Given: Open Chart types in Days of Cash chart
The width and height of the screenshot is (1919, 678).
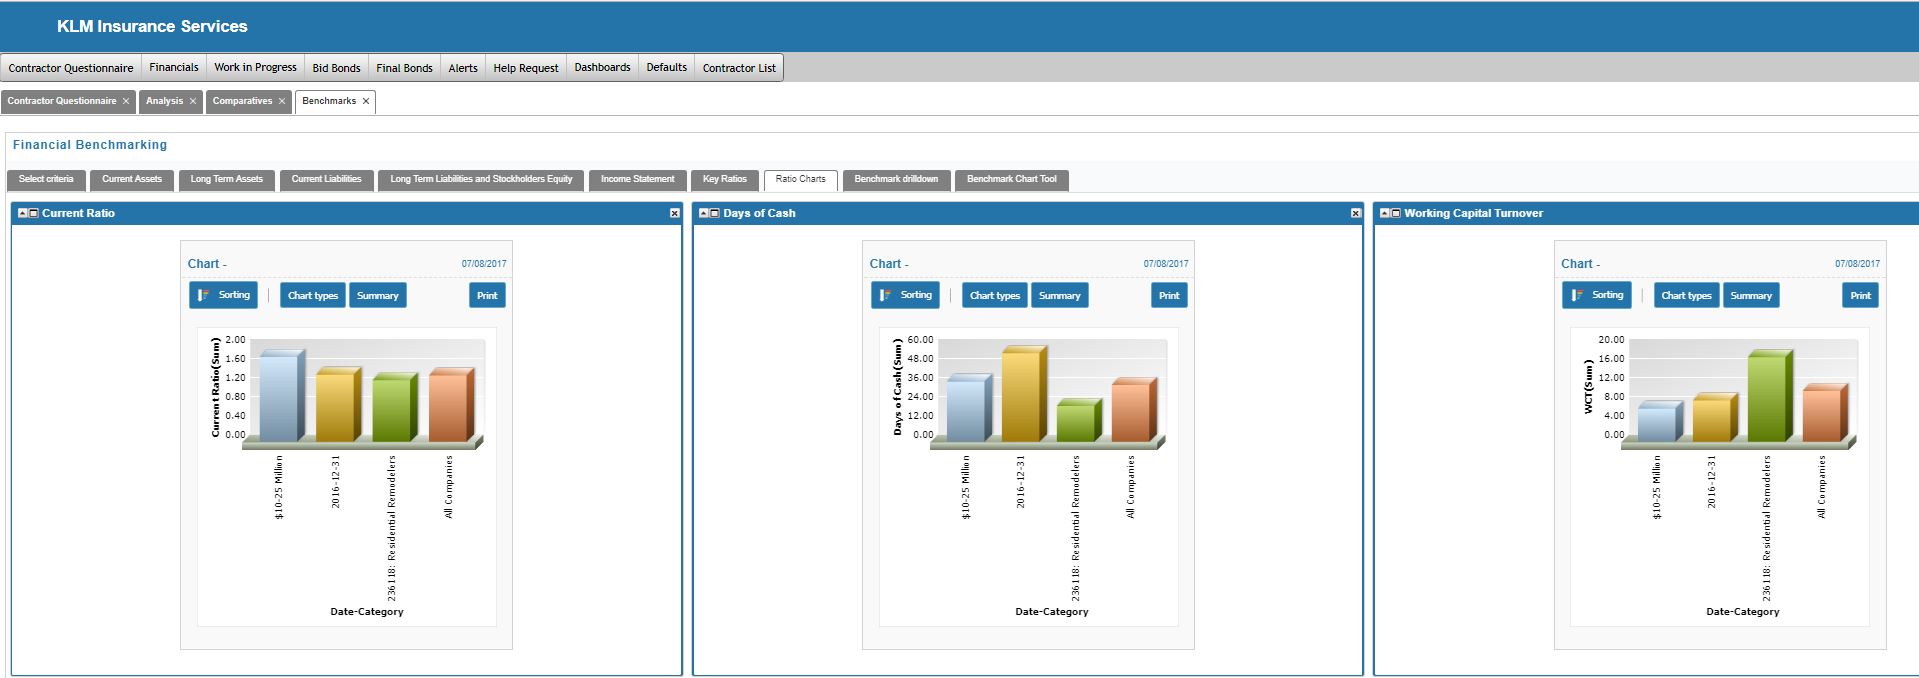Looking at the screenshot, I should coord(994,295).
